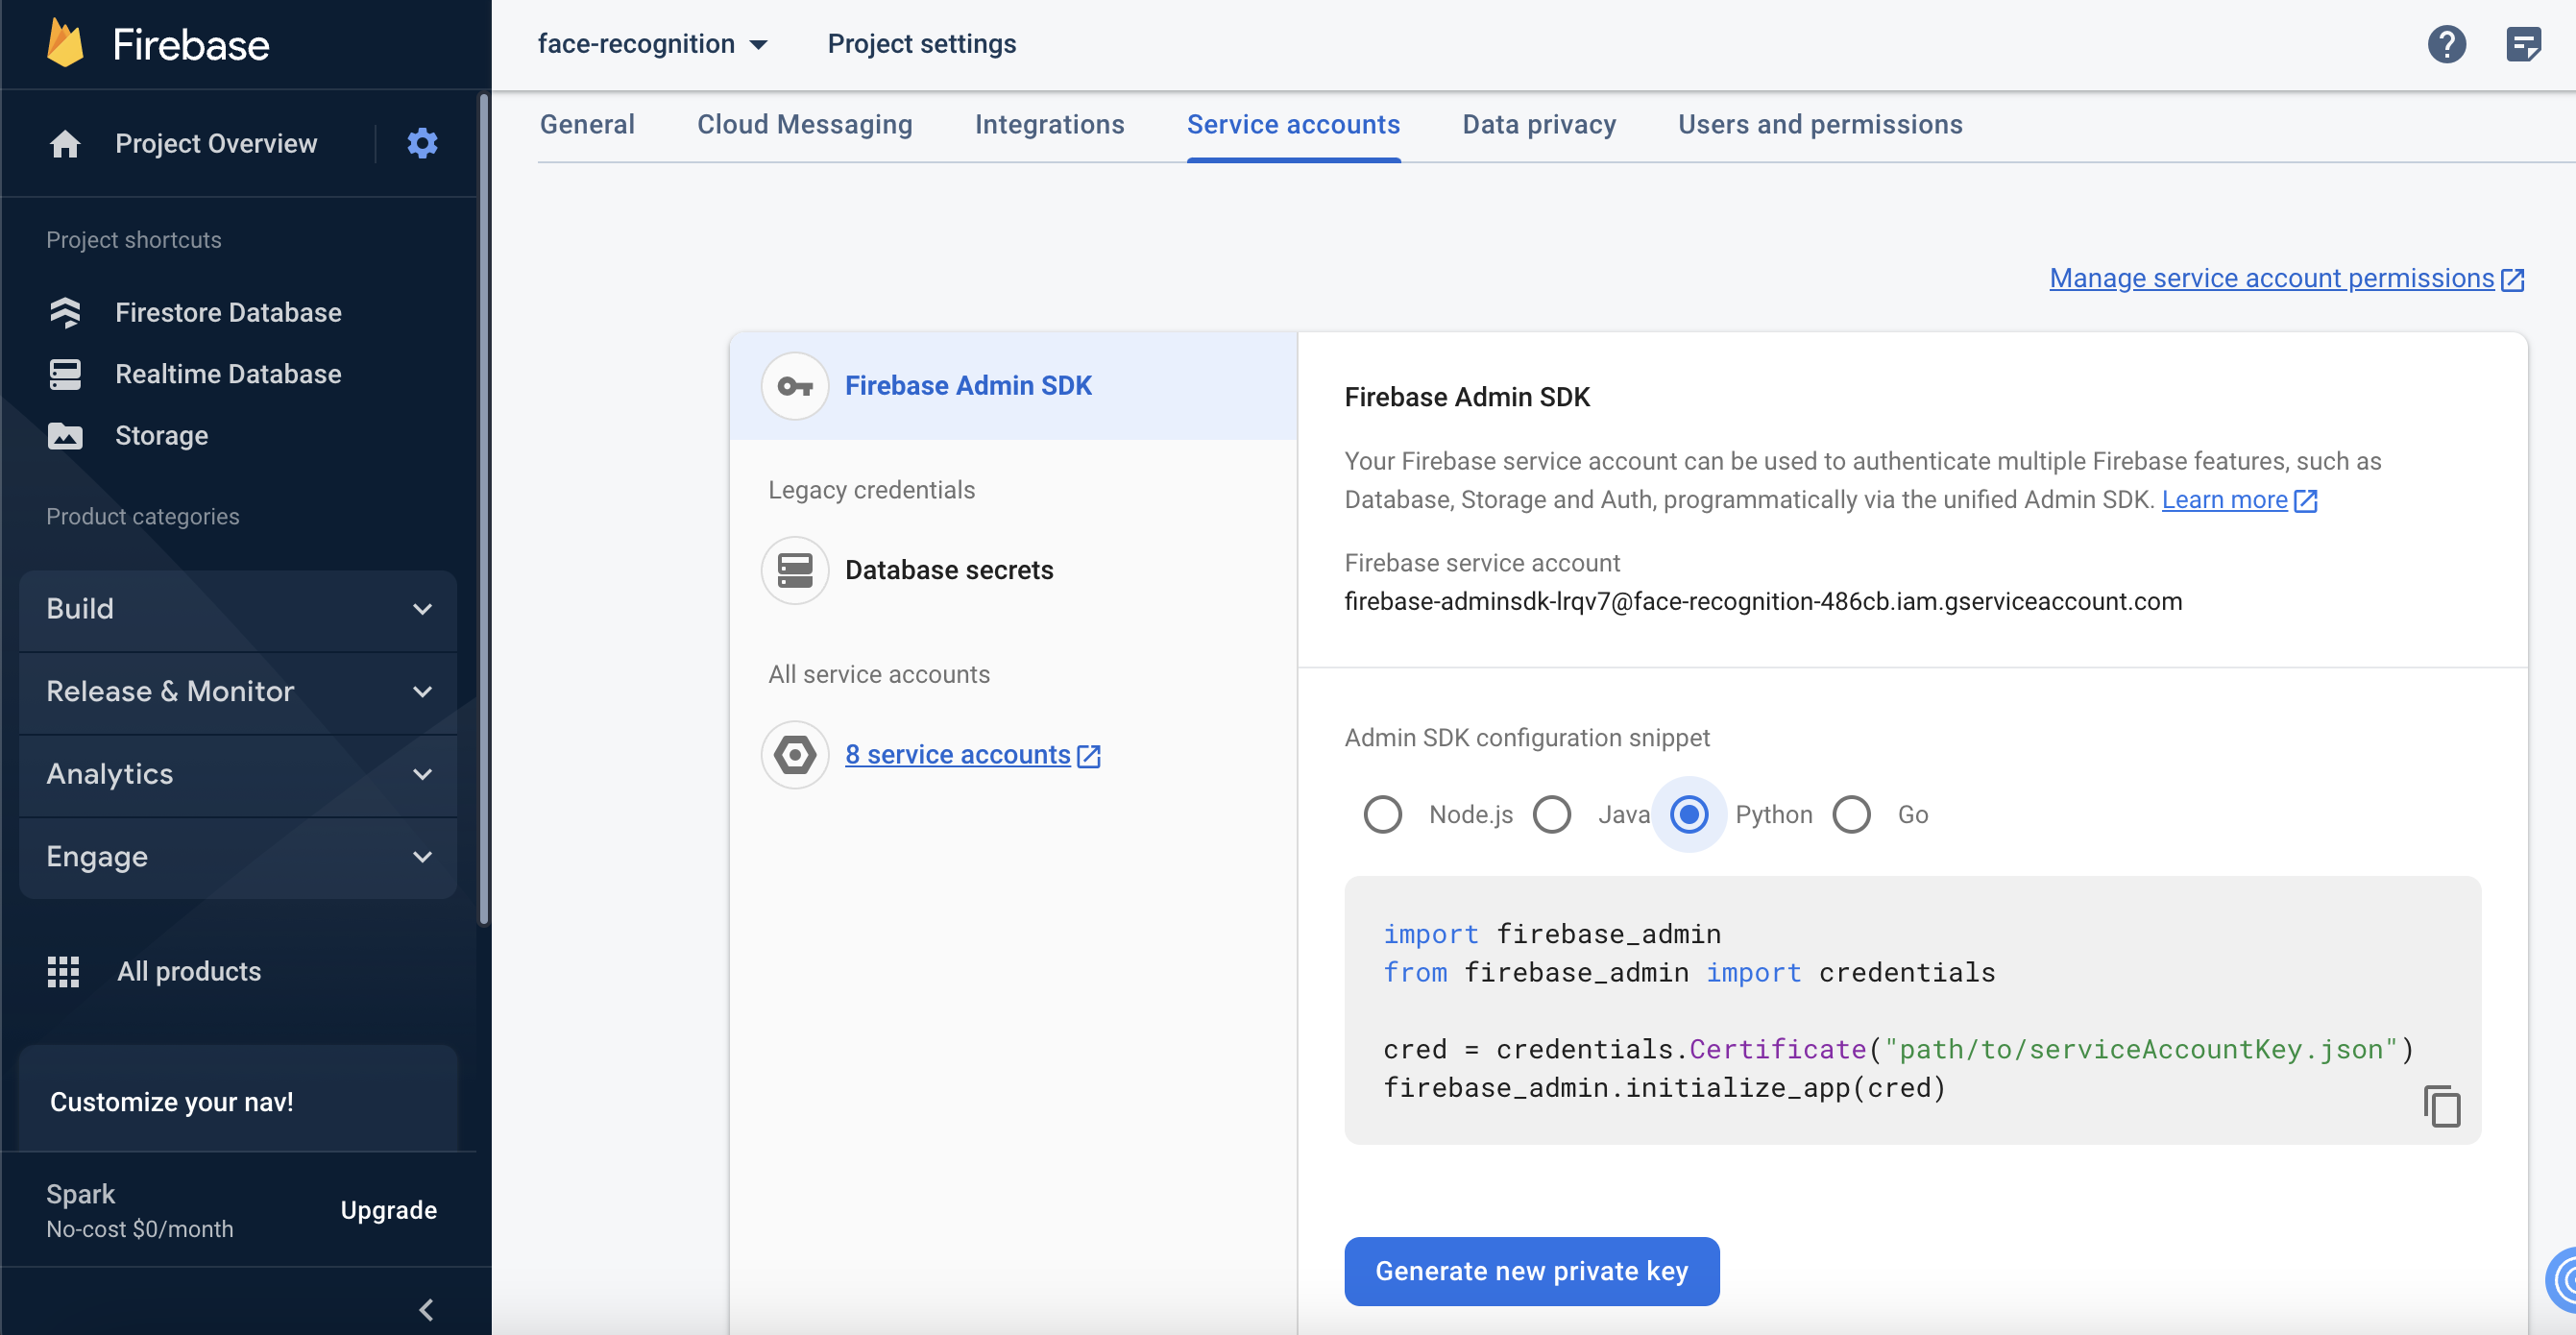Select the Java radio button

coord(1551,814)
